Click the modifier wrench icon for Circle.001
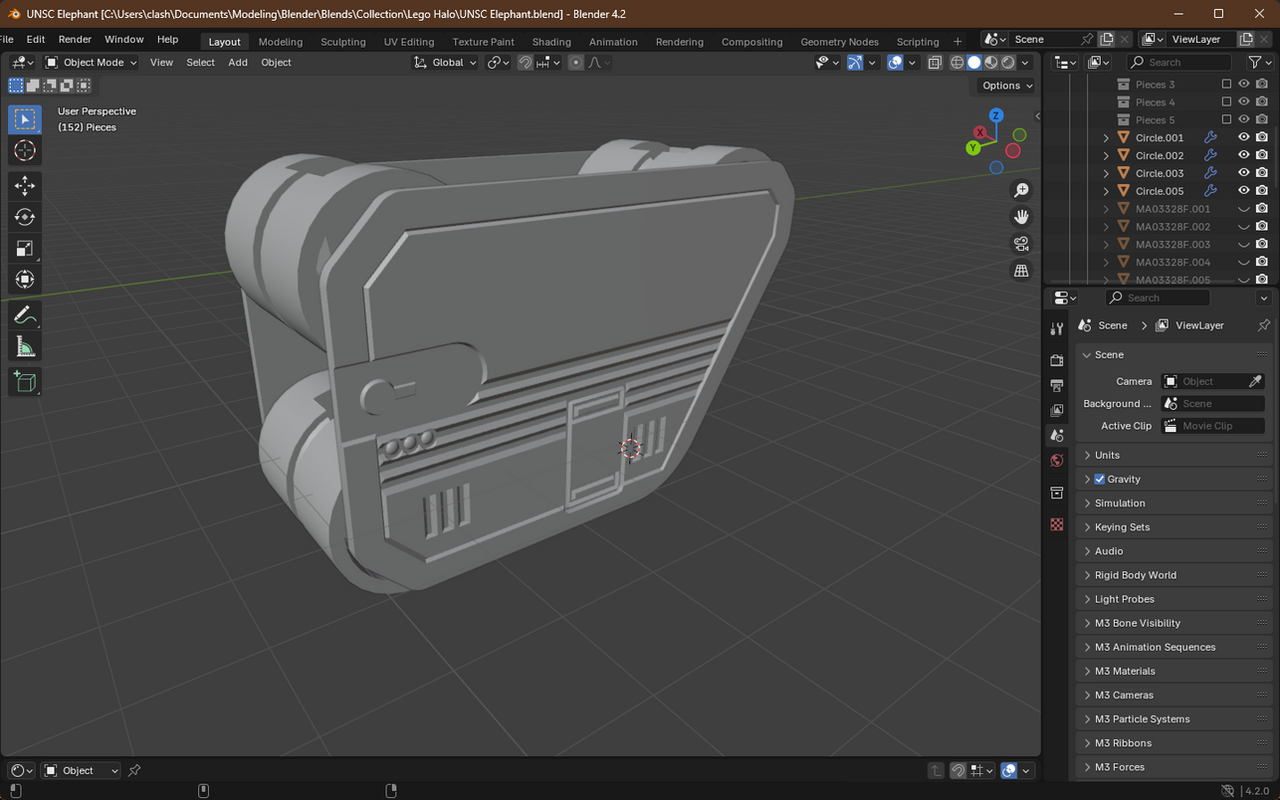The width and height of the screenshot is (1280, 800). coord(1210,138)
